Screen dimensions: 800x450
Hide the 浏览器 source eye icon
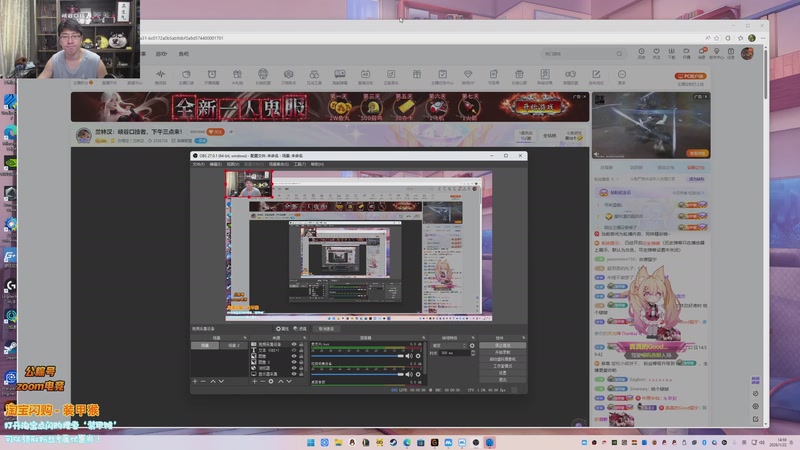pyautogui.click(x=294, y=368)
